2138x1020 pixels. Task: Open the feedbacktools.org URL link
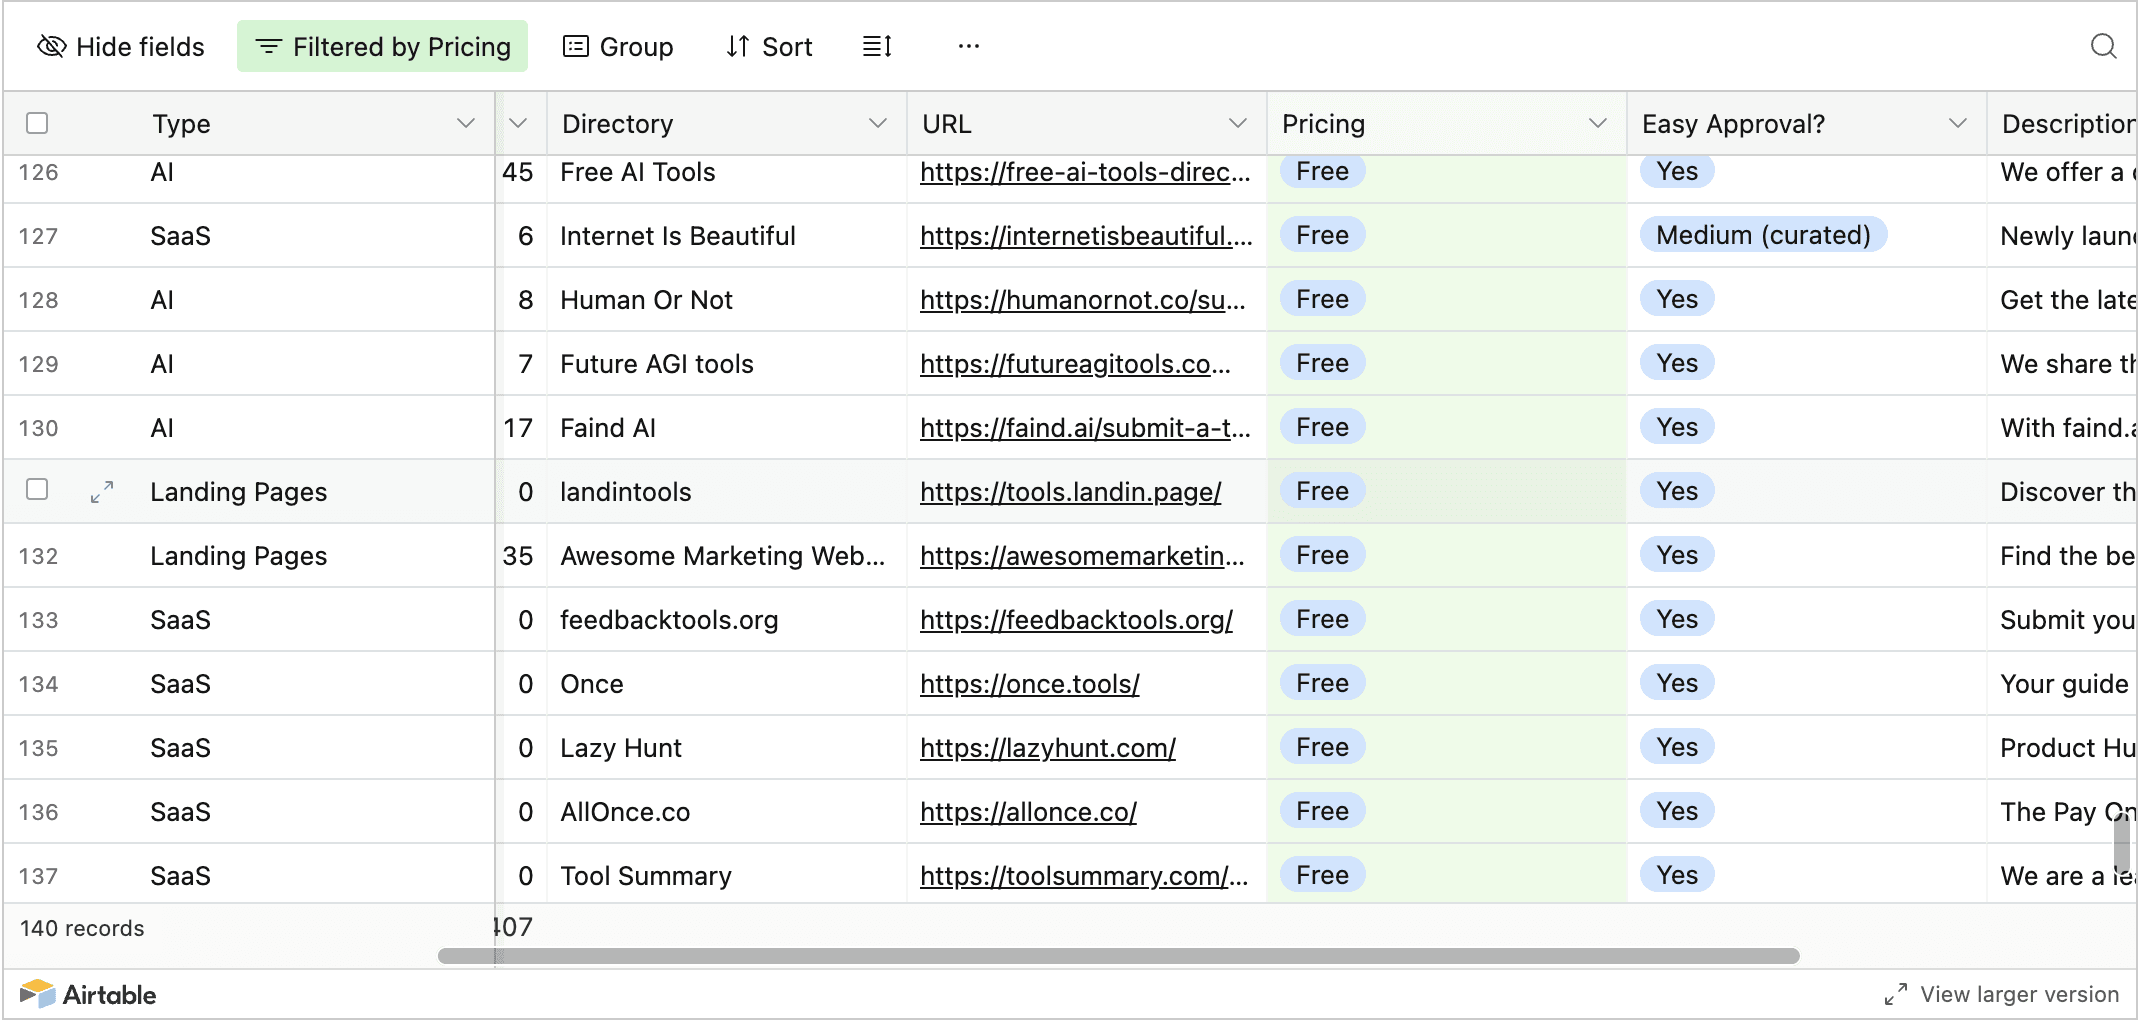1076,620
